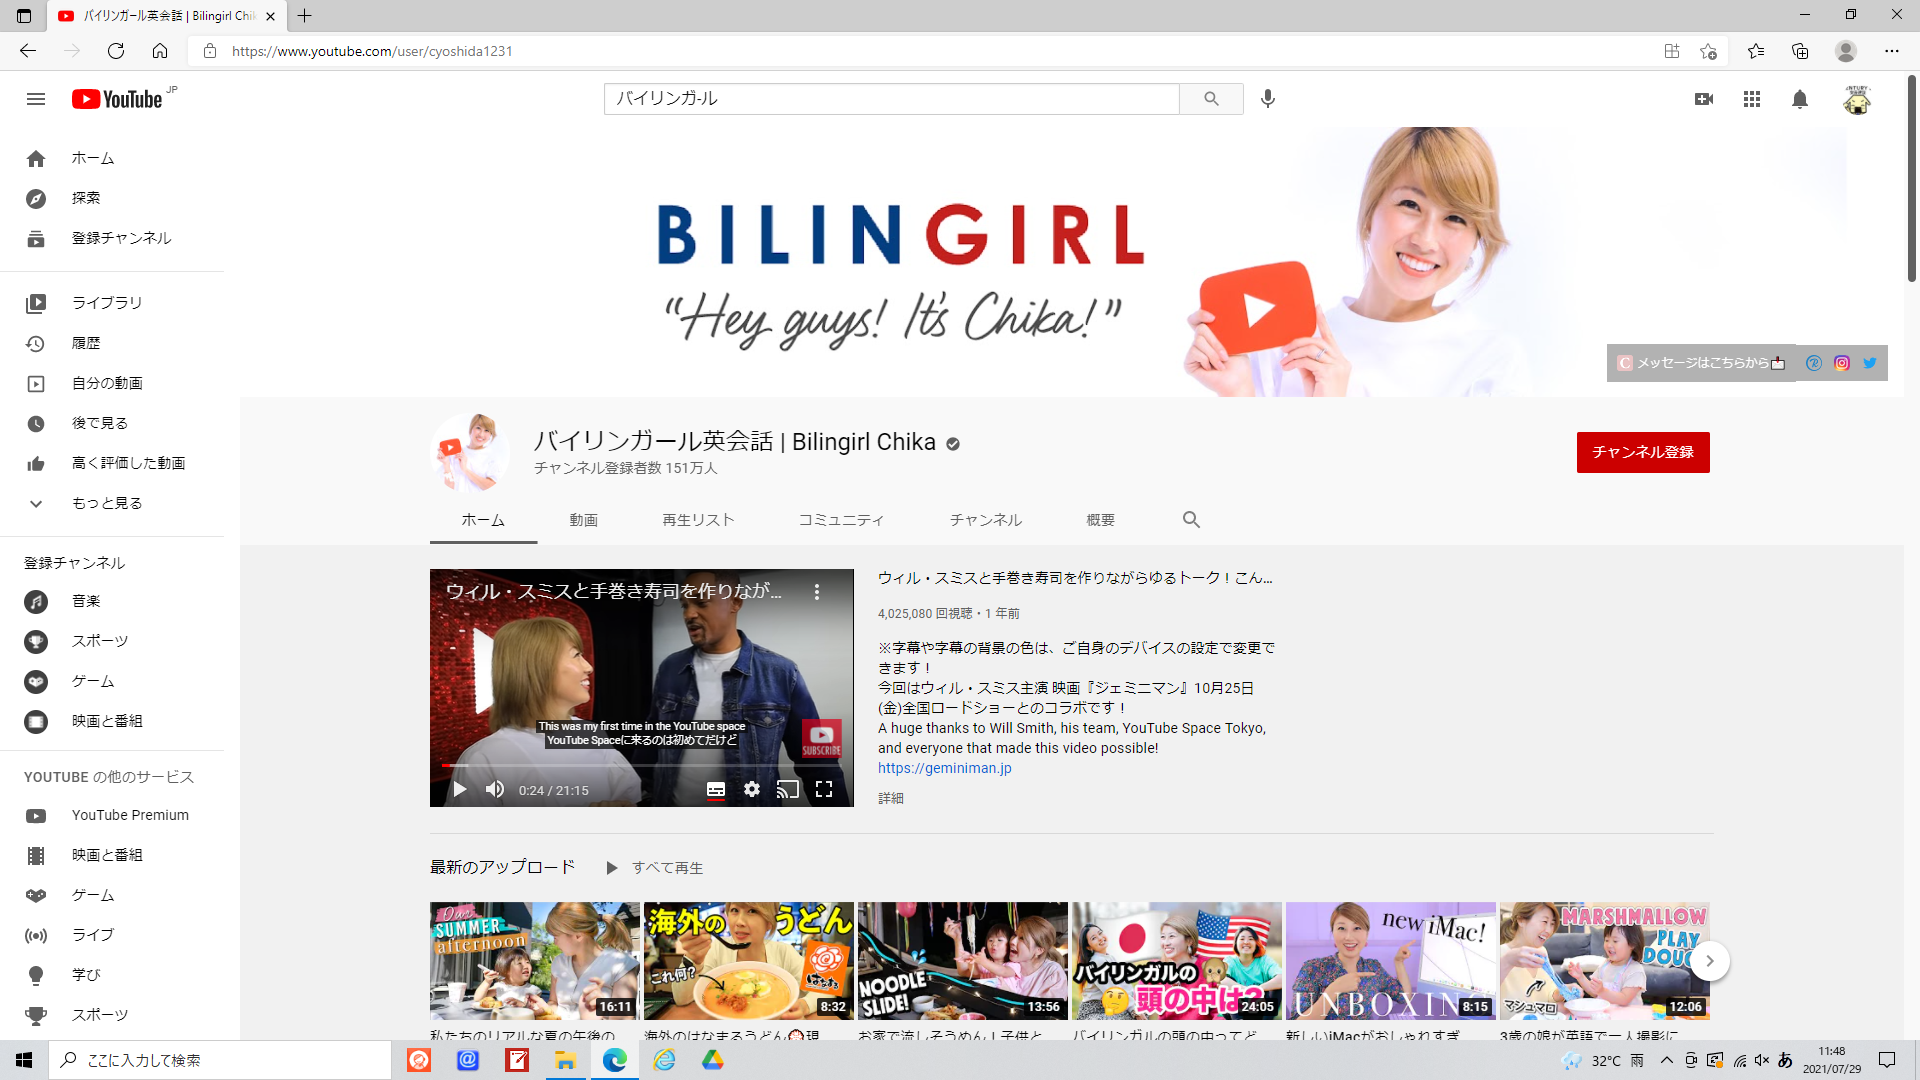The image size is (1920, 1080).
Task: Show hidden system tray icons
Action: [1666, 1060]
